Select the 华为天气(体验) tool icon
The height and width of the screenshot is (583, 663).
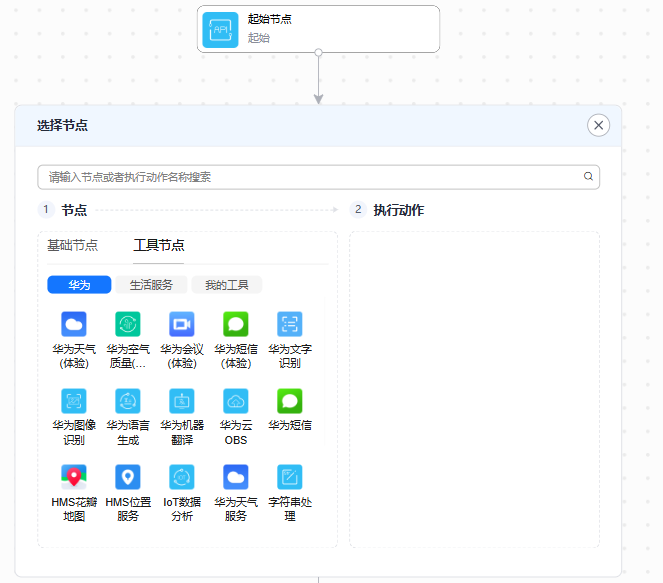[x=74, y=324]
